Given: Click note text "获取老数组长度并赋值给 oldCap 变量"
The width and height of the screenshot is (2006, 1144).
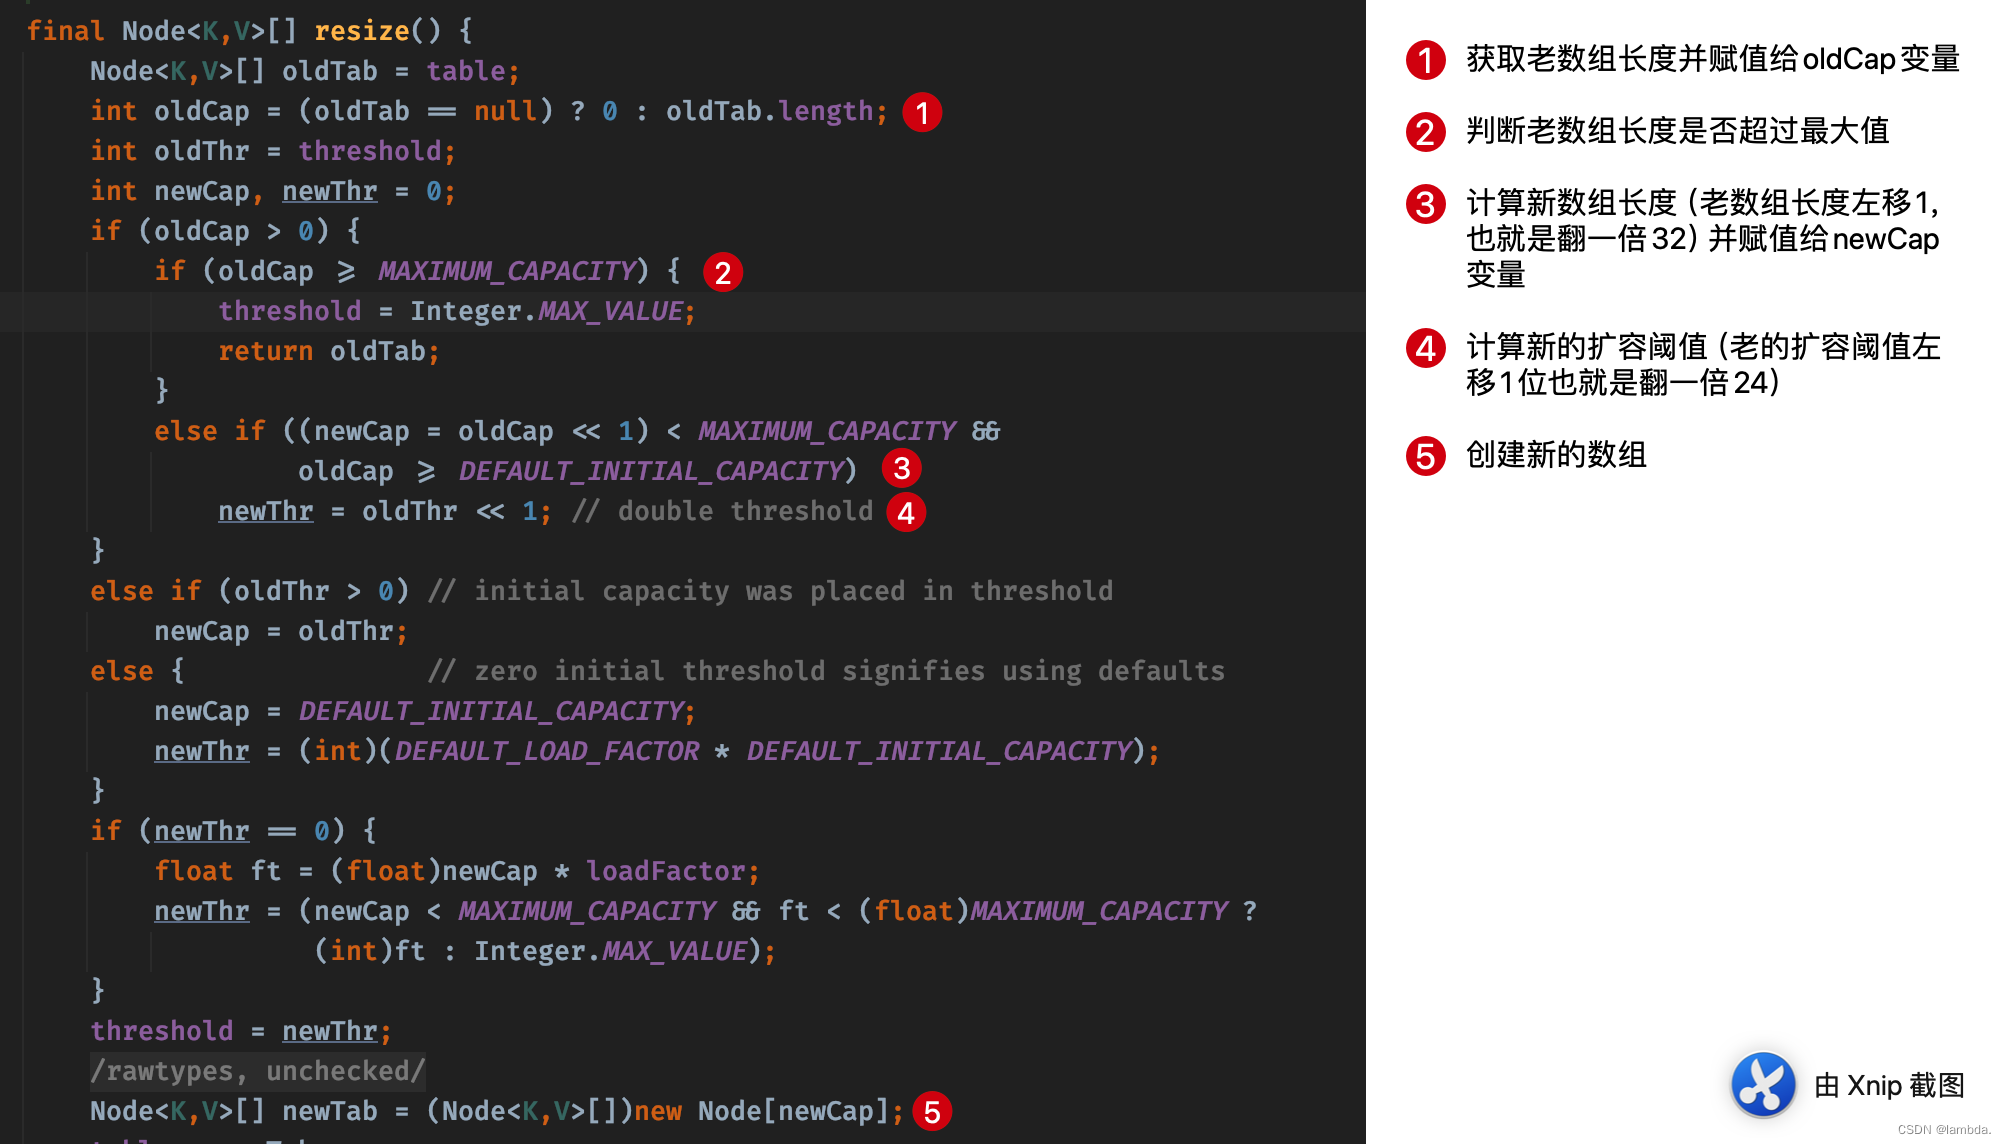Looking at the screenshot, I should [x=1712, y=59].
